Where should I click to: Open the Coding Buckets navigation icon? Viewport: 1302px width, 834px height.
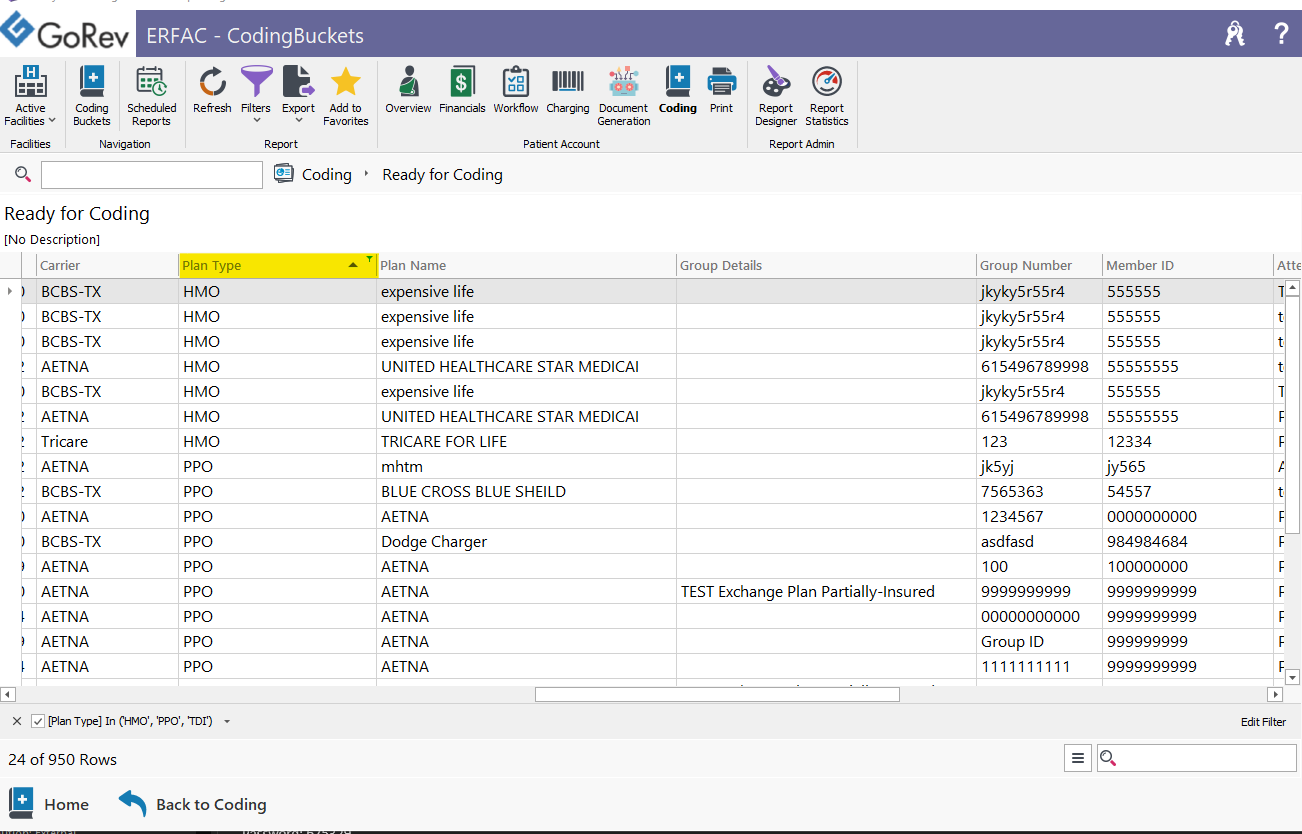point(91,95)
